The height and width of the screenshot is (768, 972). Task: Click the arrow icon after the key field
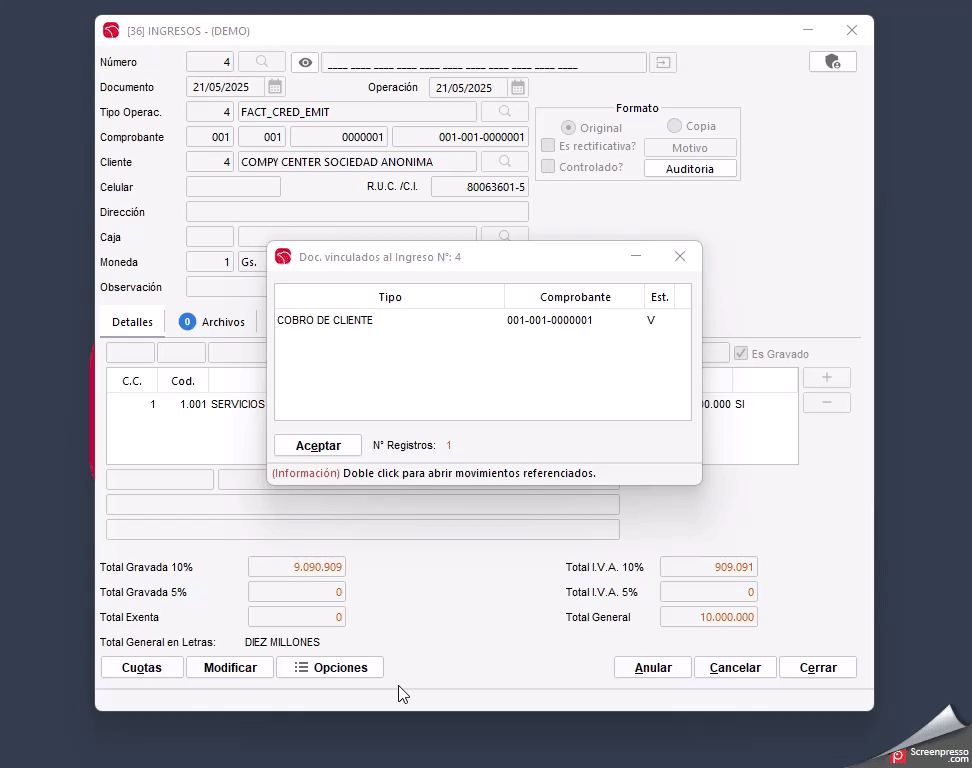pyautogui.click(x=662, y=63)
